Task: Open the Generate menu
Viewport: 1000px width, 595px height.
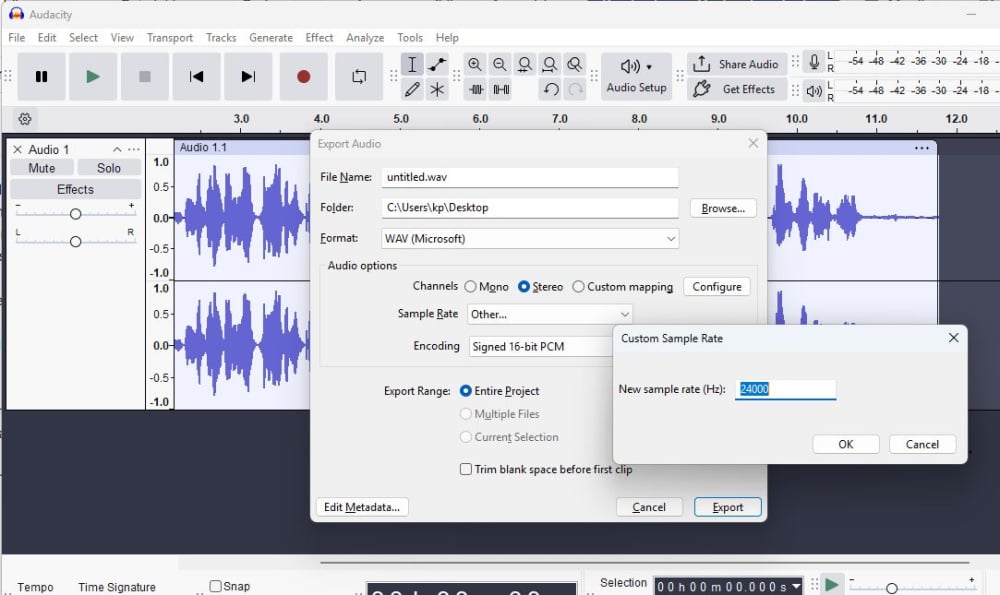Action: [271, 38]
